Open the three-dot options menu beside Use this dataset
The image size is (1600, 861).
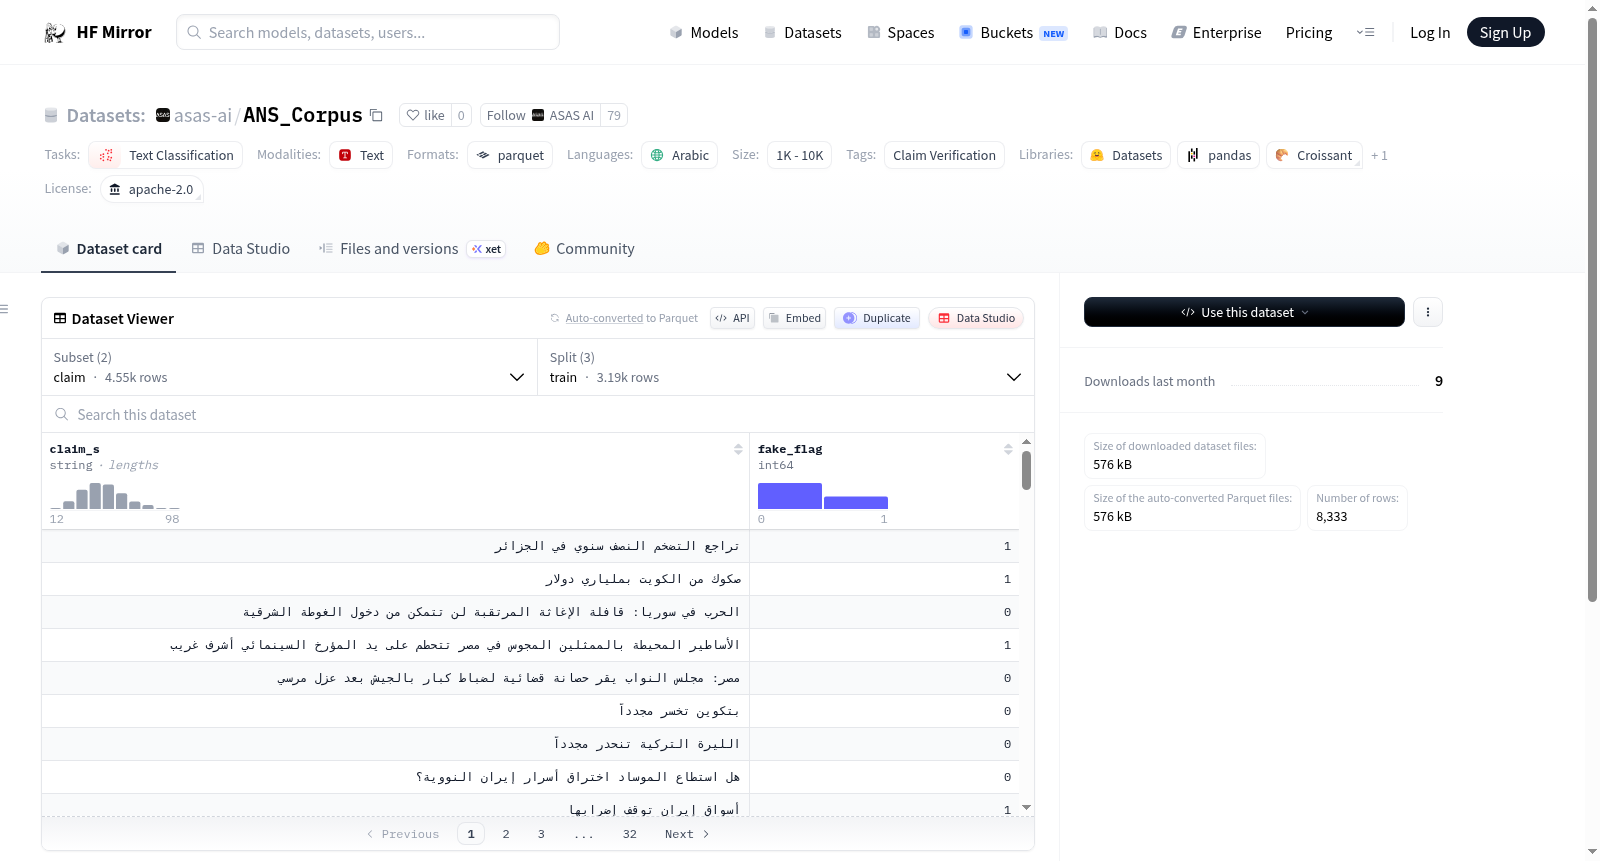[x=1428, y=312]
